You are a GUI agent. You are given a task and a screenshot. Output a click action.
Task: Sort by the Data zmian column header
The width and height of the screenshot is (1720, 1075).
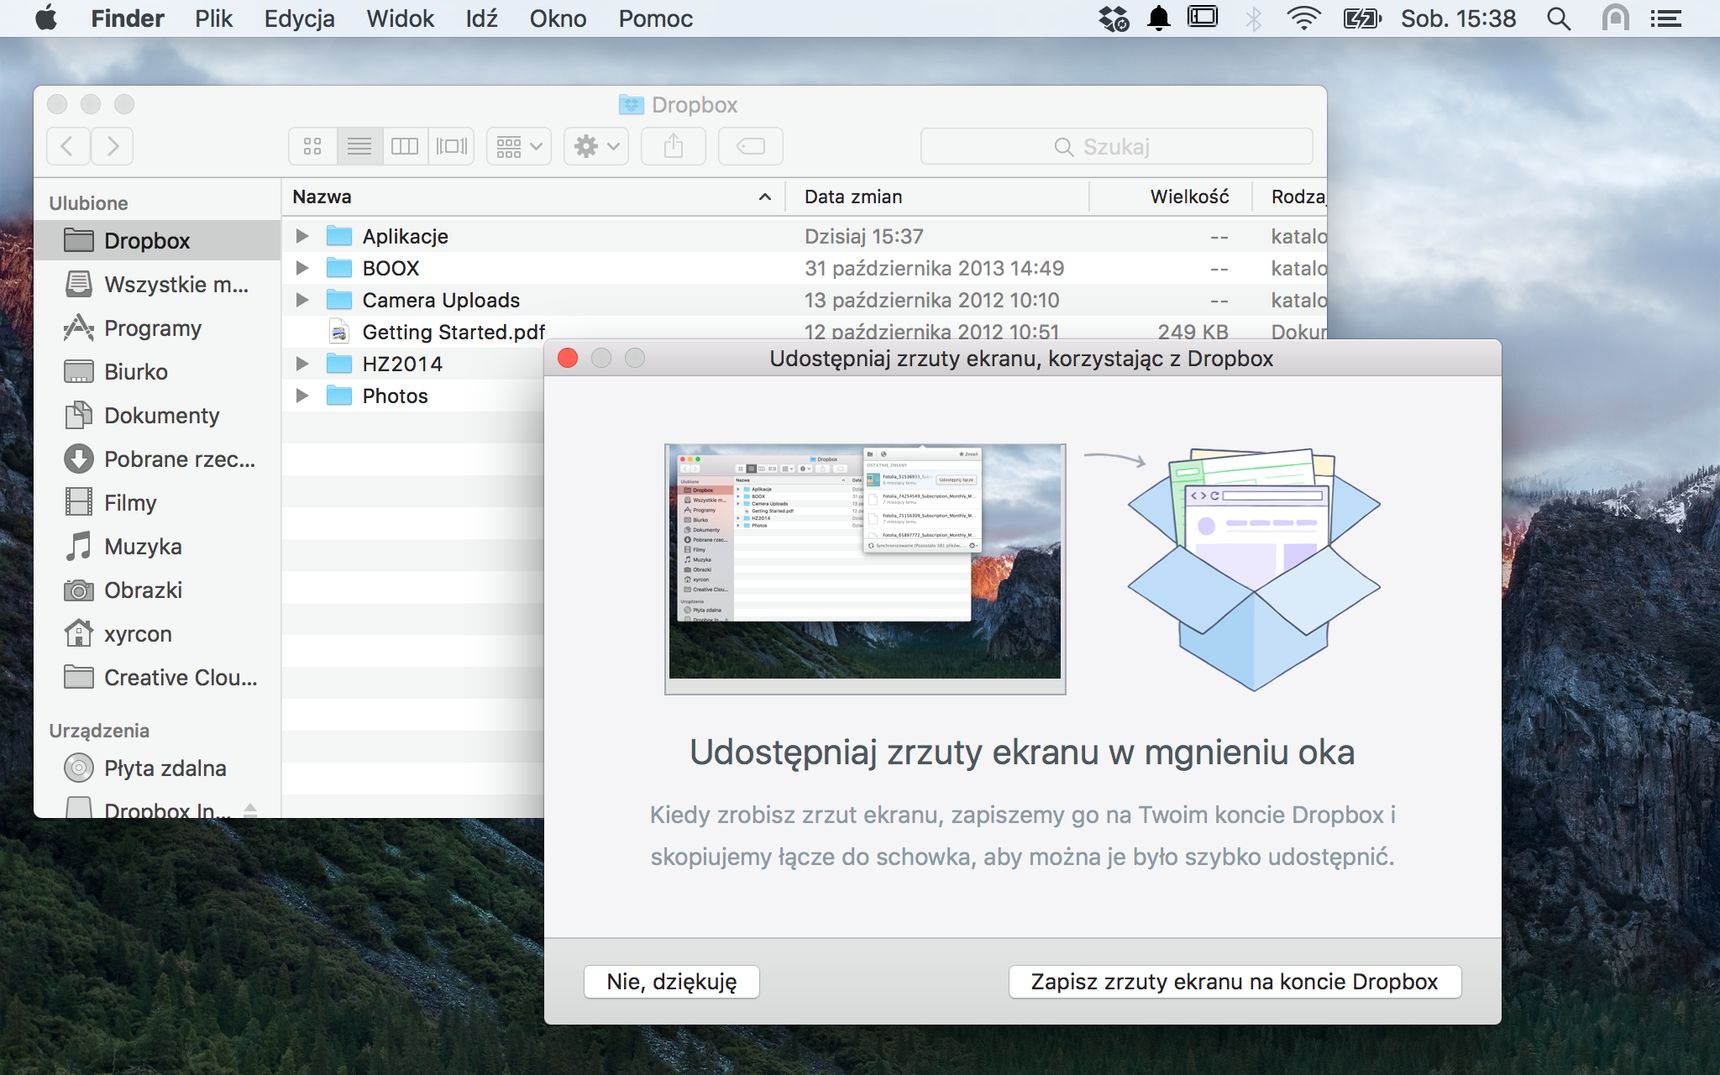936,197
